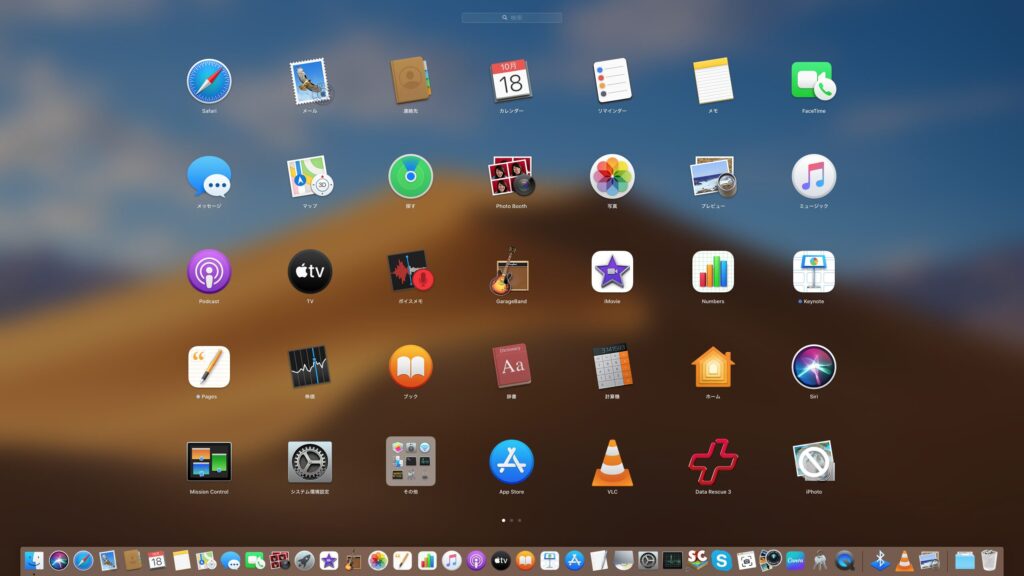The image size is (1024, 576).
Task: Open Keynote app
Action: coord(814,271)
